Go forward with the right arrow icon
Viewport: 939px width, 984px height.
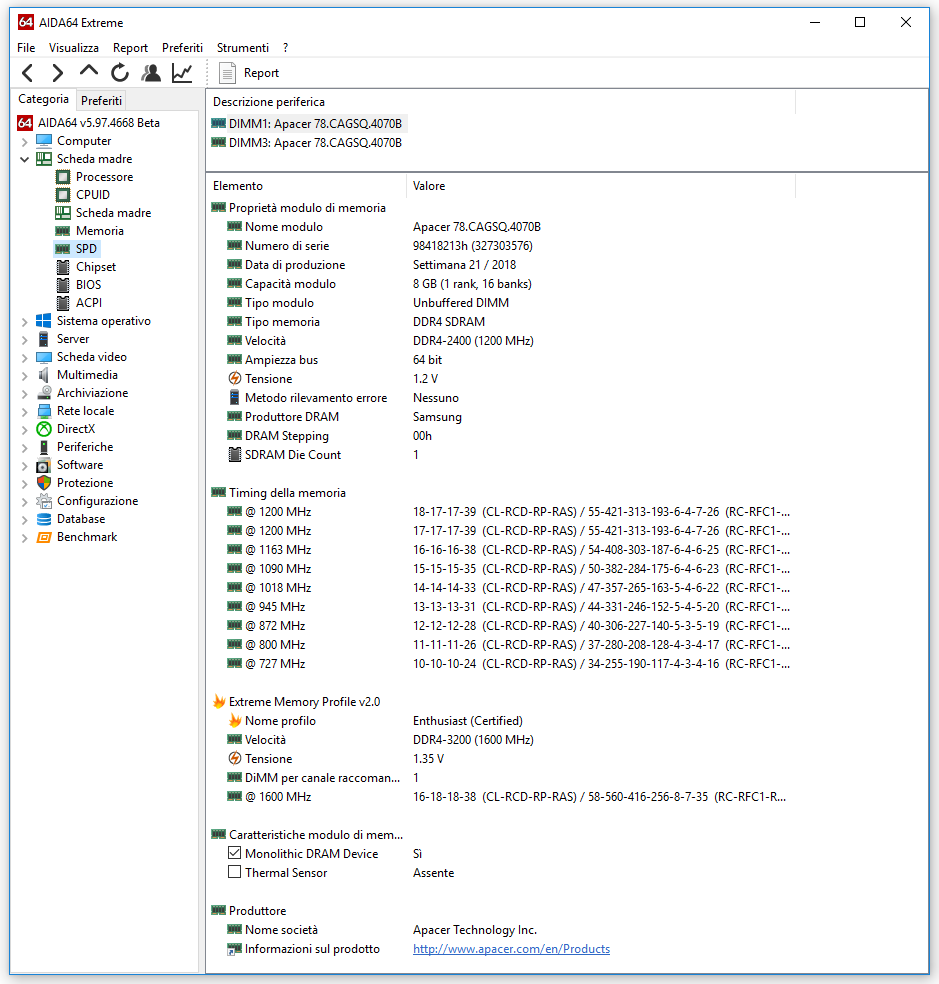click(x=58, y=73)
